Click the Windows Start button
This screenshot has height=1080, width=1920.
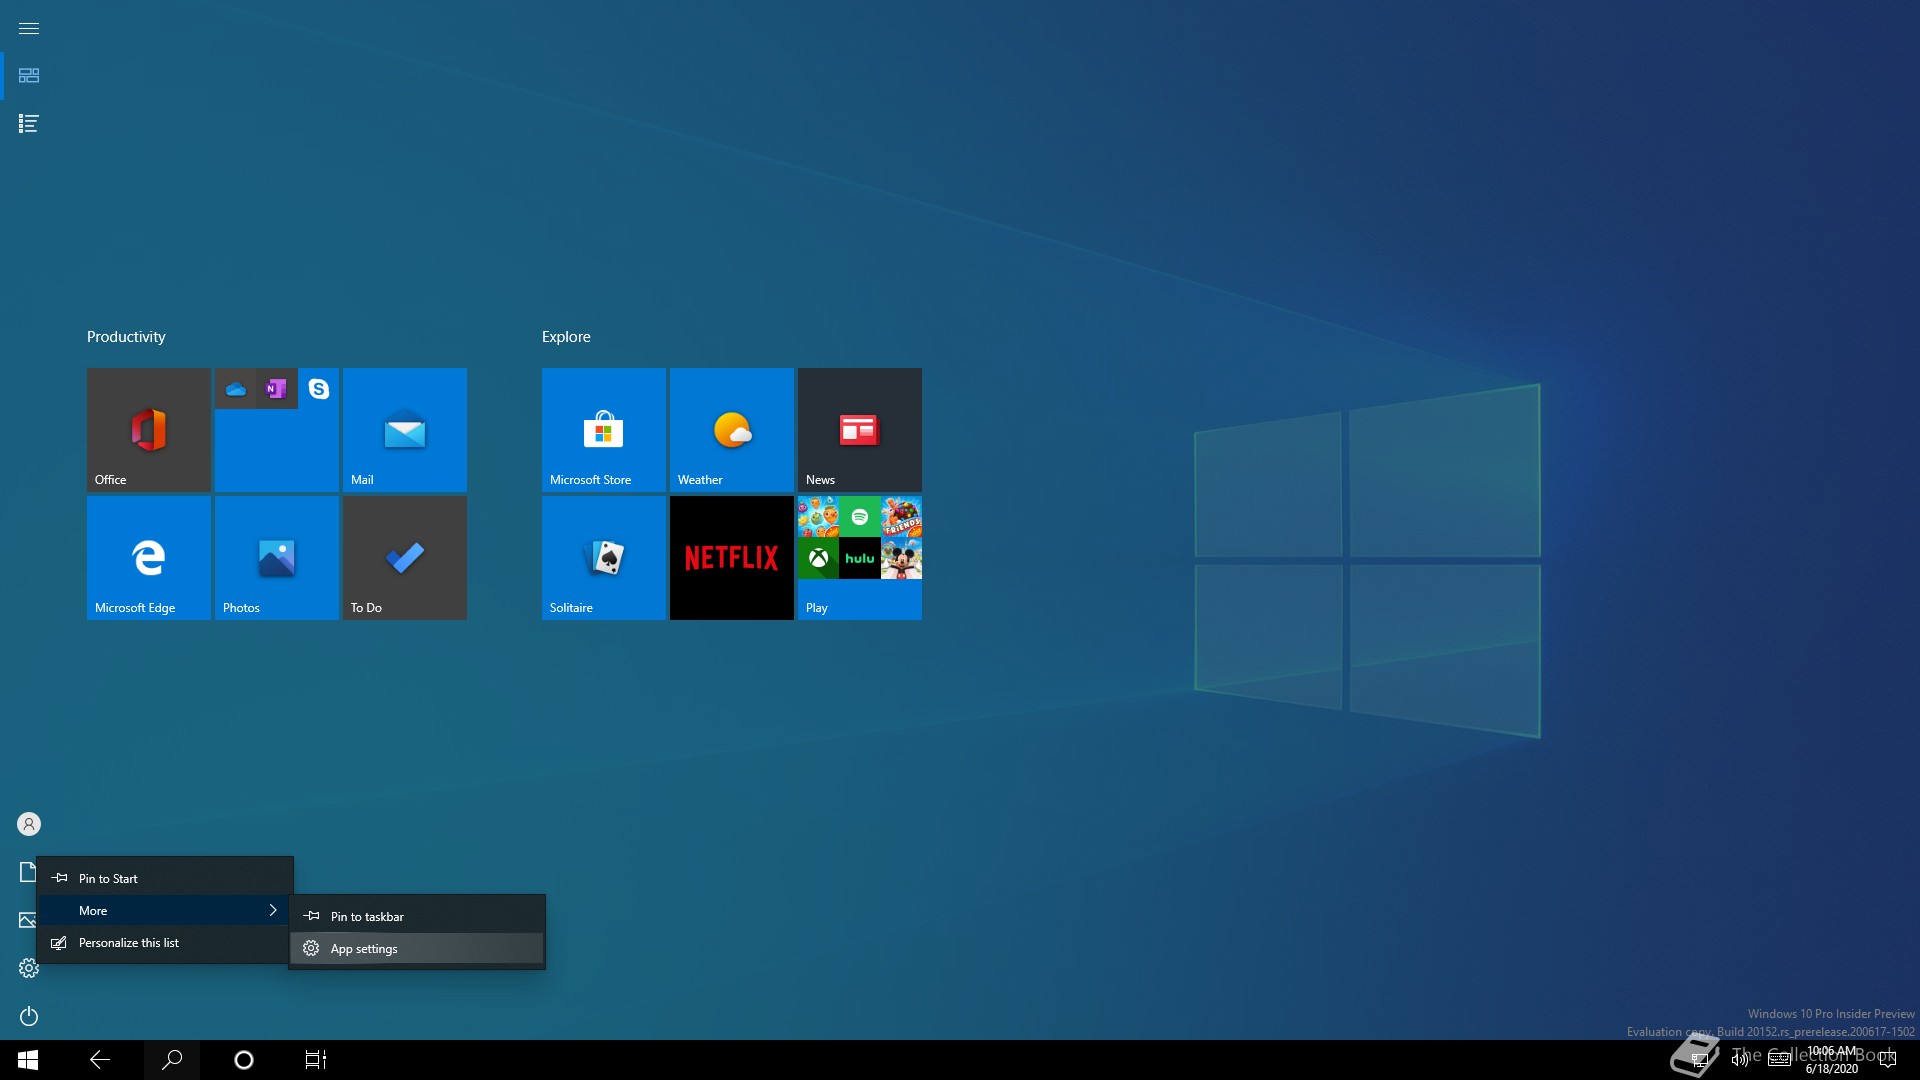tap(28, 1060)
